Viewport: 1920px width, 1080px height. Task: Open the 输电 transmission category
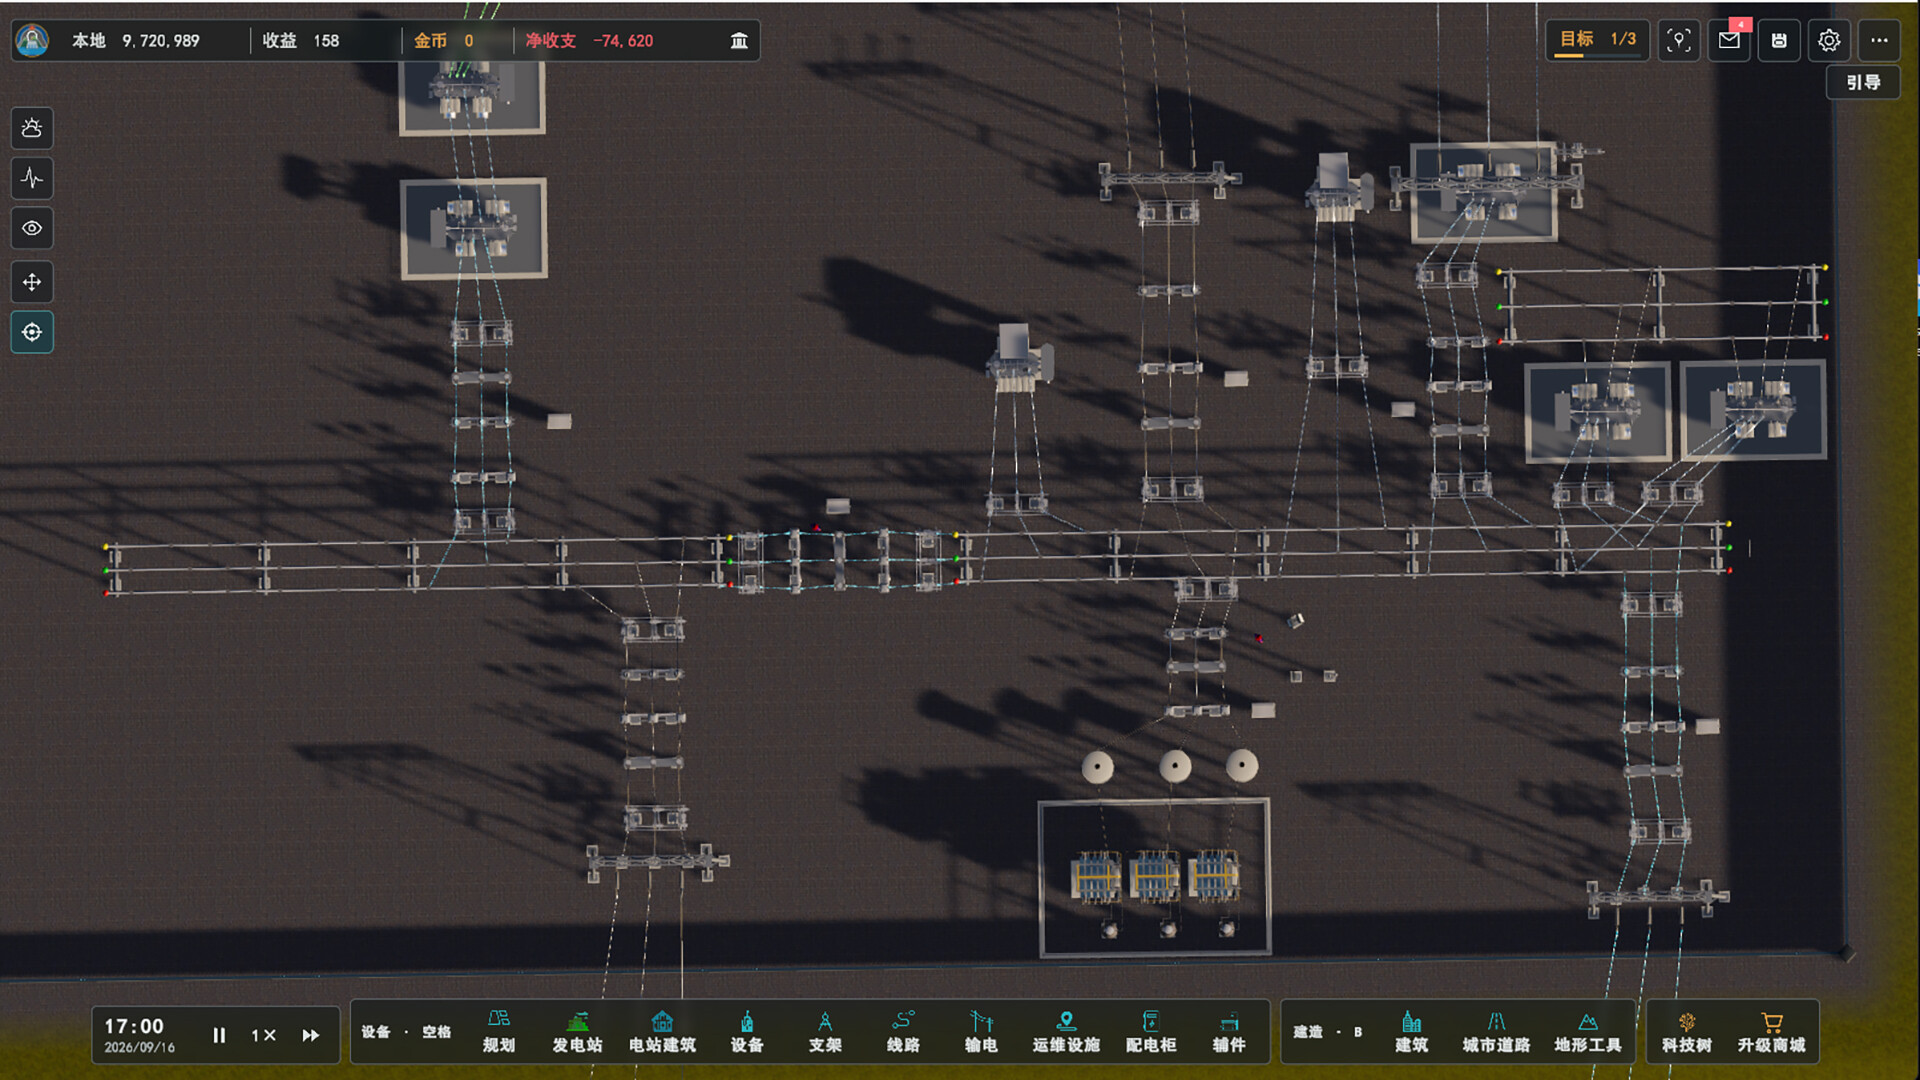(x=981, y=1032)
